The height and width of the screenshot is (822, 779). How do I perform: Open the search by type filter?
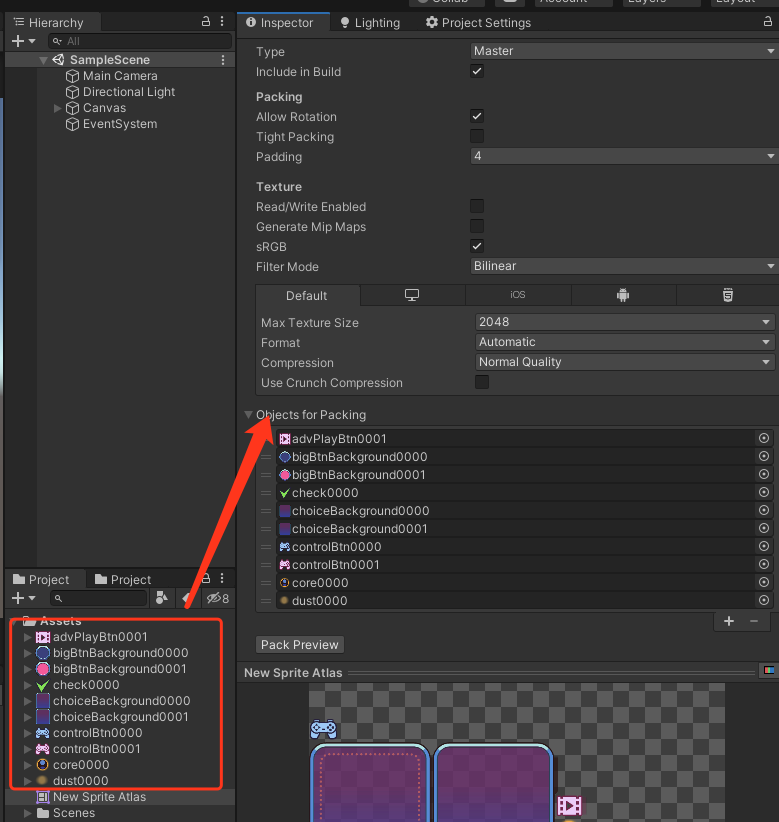(162, 598)
